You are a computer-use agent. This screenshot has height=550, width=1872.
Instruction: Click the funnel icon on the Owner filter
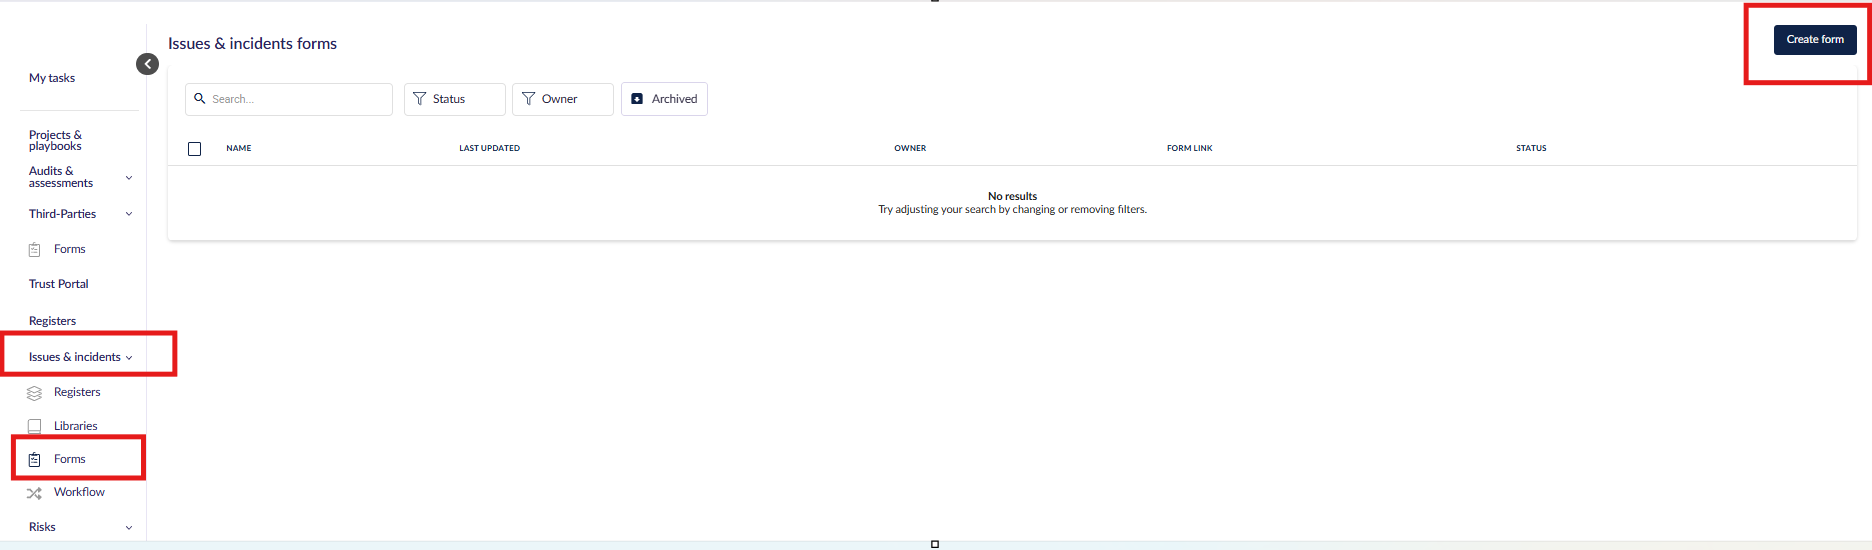coord(528,99)
